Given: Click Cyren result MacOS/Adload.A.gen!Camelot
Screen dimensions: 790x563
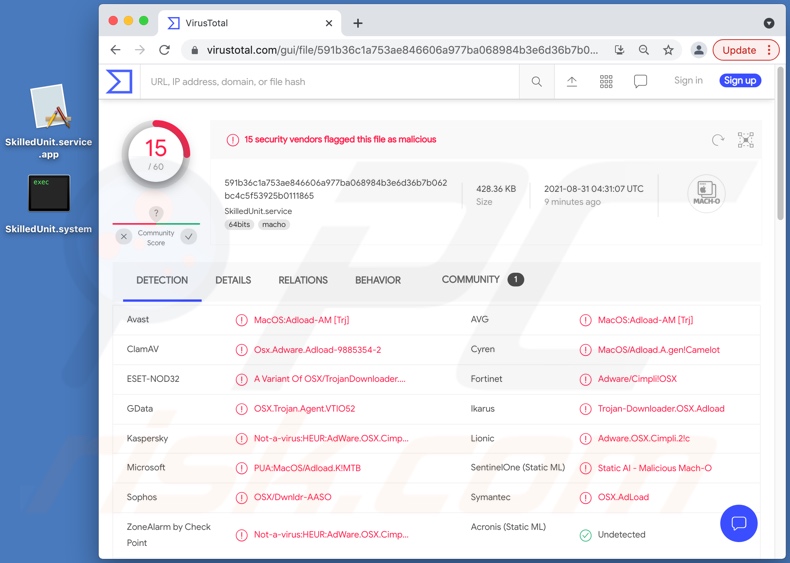Looking at the screenshot, I should pyautogui.click(x=659, y=350).
